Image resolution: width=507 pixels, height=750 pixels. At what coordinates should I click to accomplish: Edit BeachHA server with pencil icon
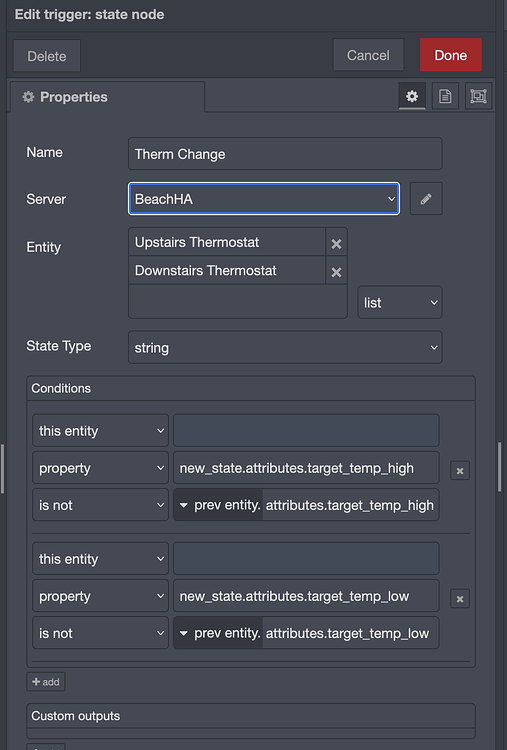(x=426, y=199)
